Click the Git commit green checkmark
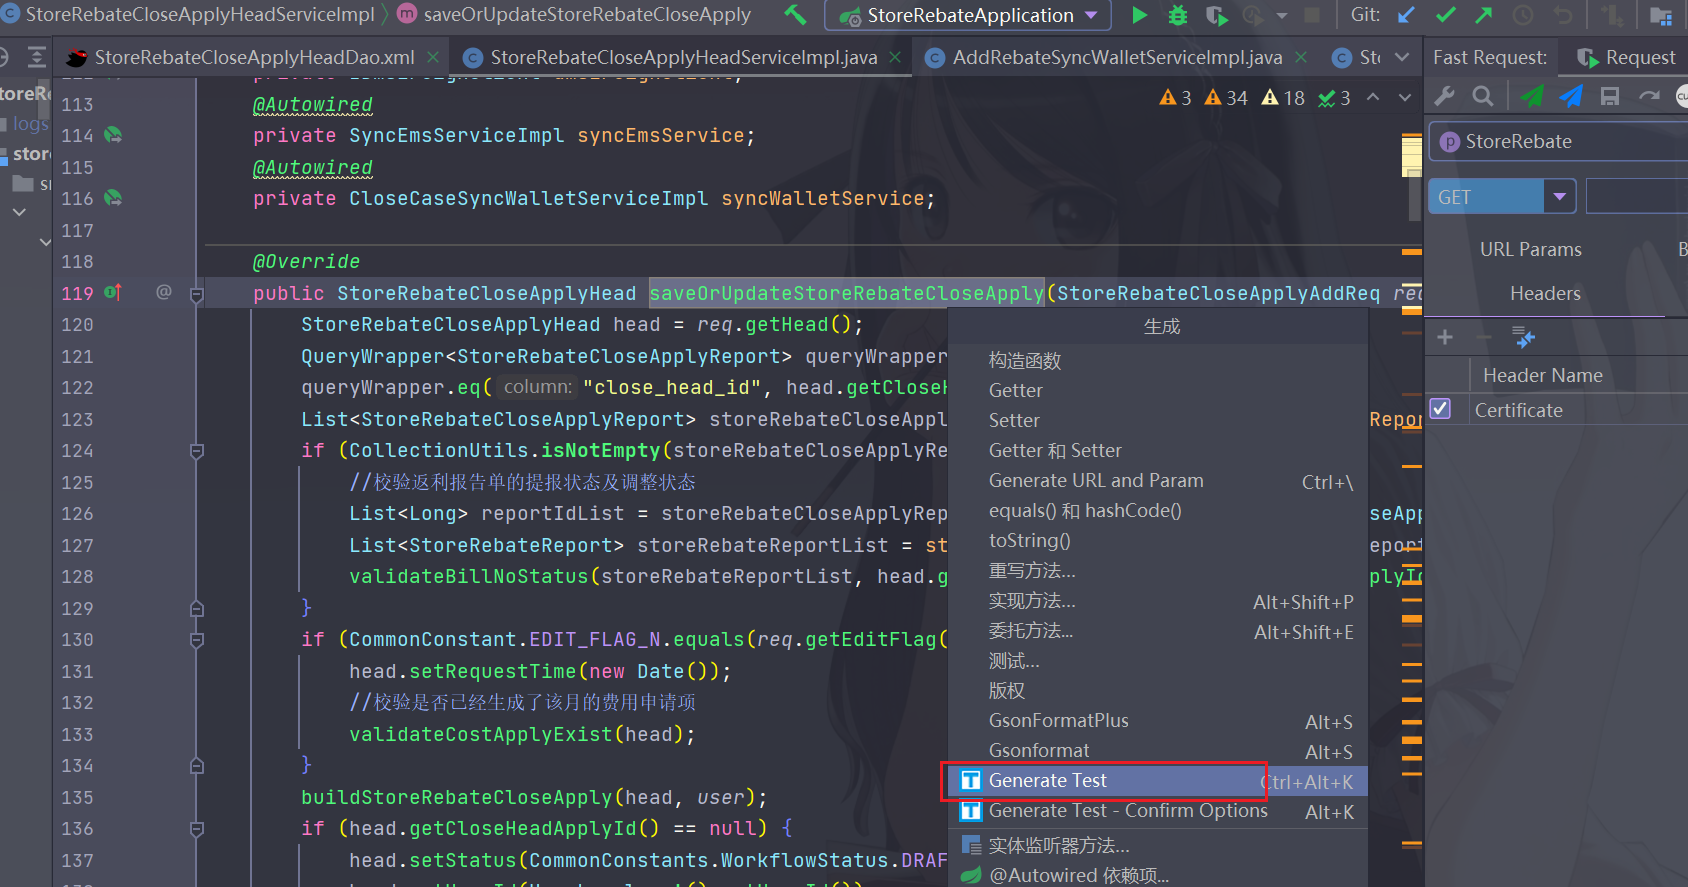Screen dimensions: 1688x887 click(x=1445, y=15)
